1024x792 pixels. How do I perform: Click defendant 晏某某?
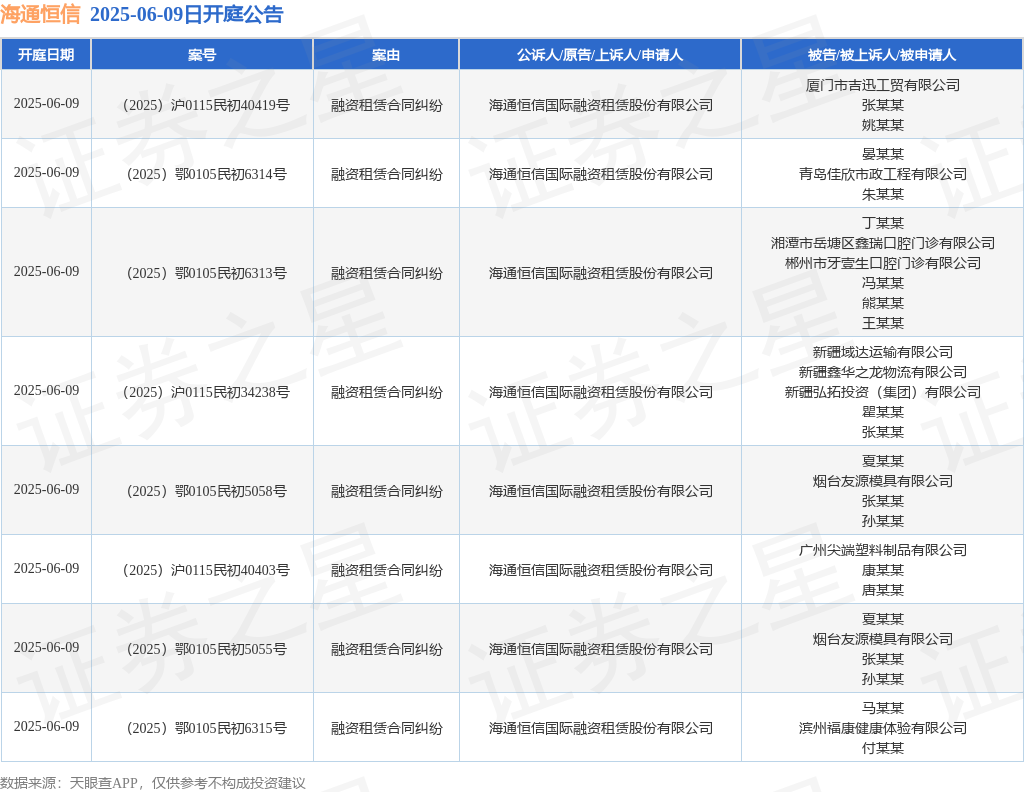point(883,154)
